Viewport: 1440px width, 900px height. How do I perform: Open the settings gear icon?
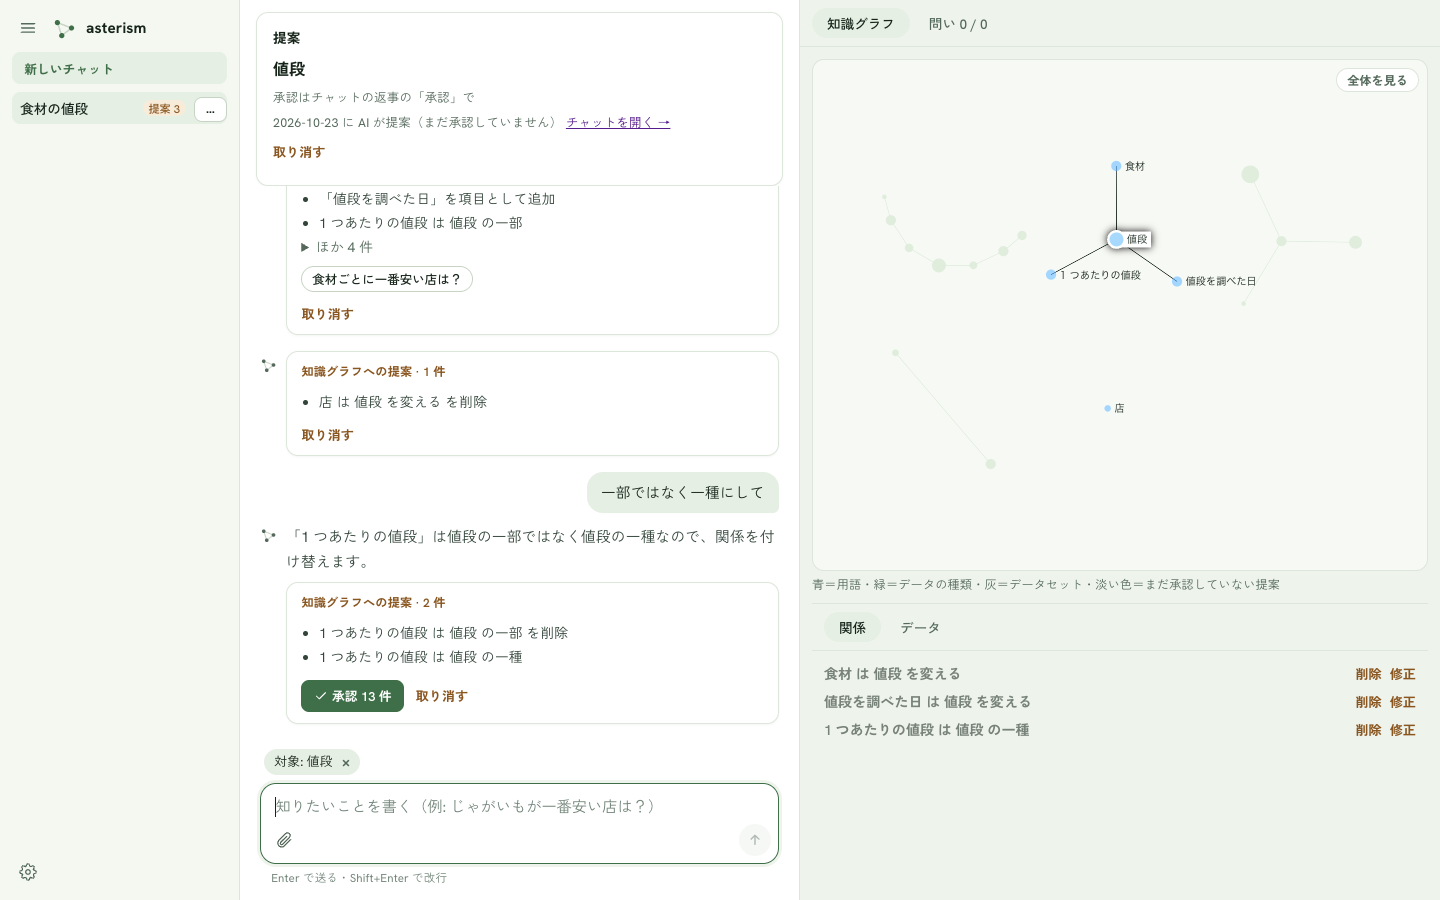pos(28,872)
